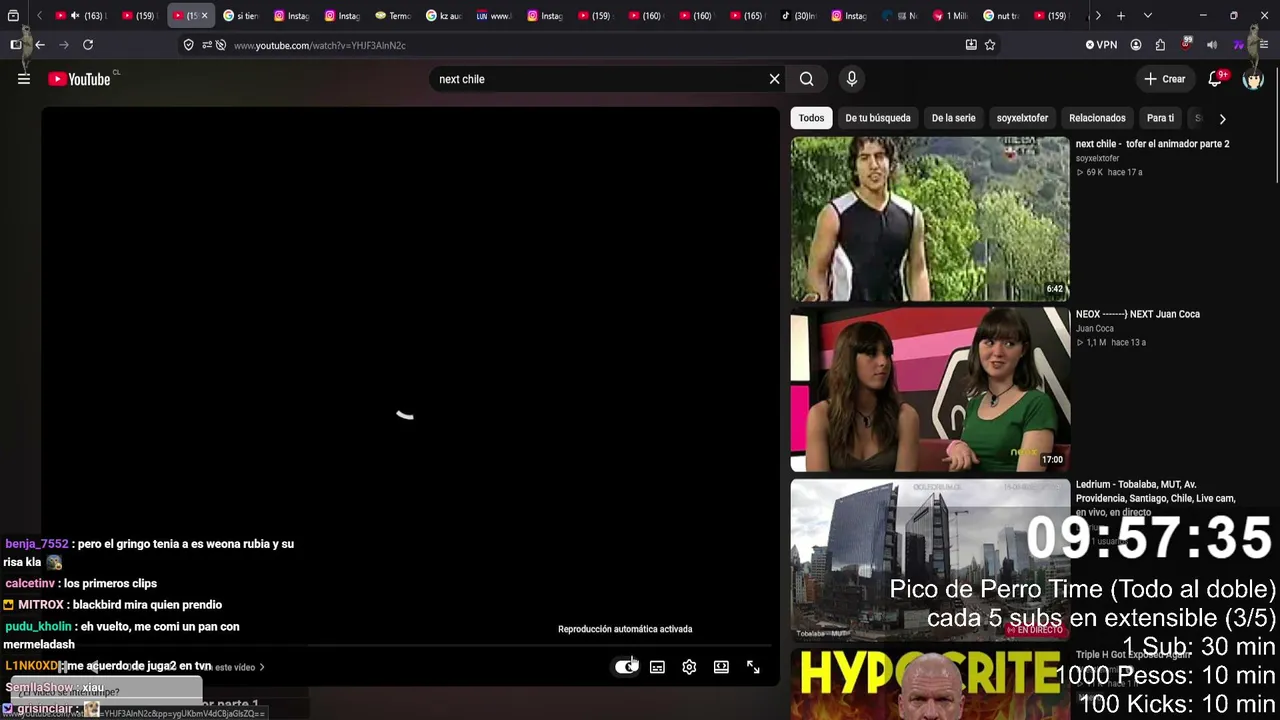Enter fullscreen in the video player
The width and height of the screenshot is (1280, 720).
click(753, 667)
